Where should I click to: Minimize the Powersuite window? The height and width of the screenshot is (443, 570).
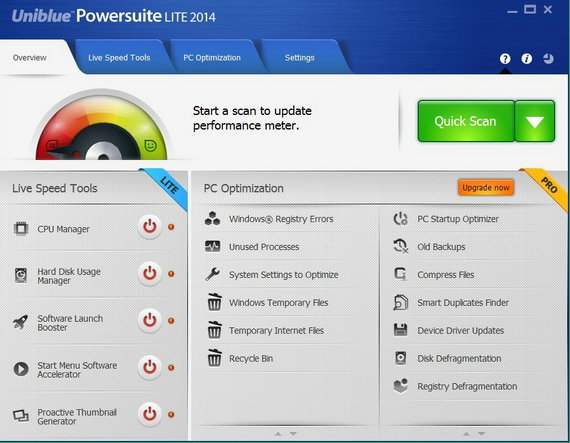click(x=512, y=11)
